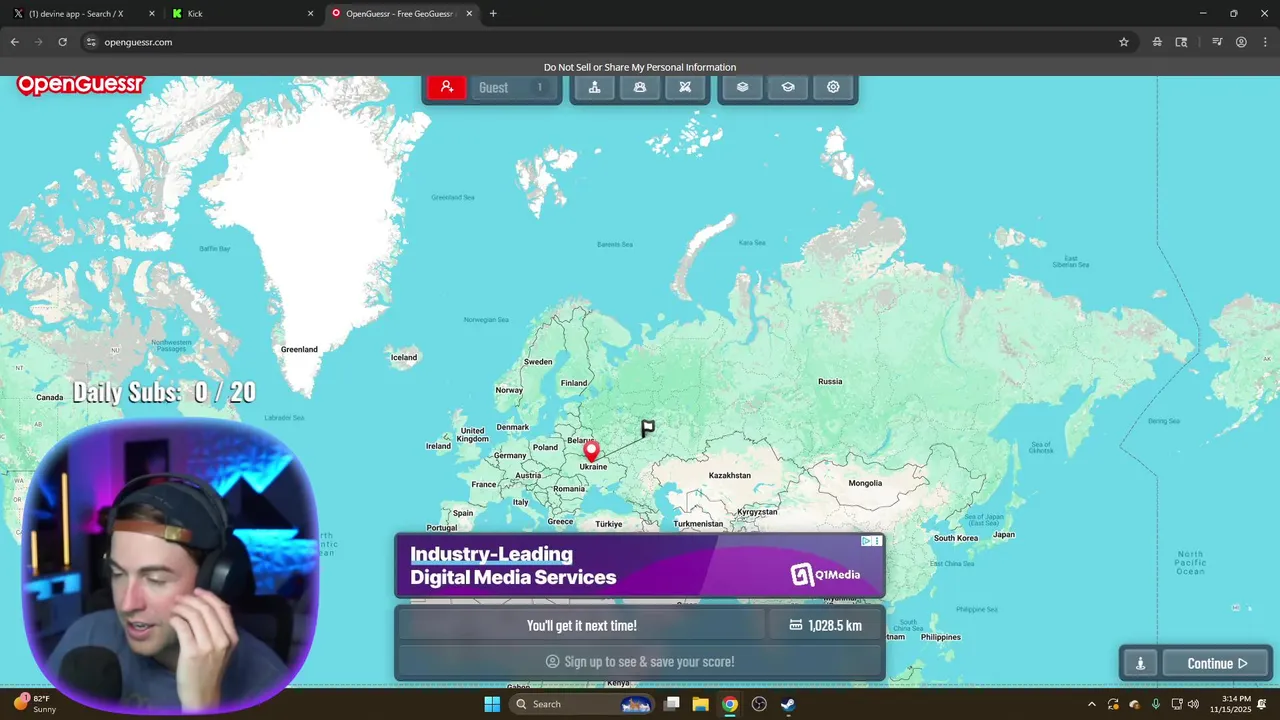Close the devine app X tab
This screenshot has height=720, width=1280.
[x=152, y=13]
